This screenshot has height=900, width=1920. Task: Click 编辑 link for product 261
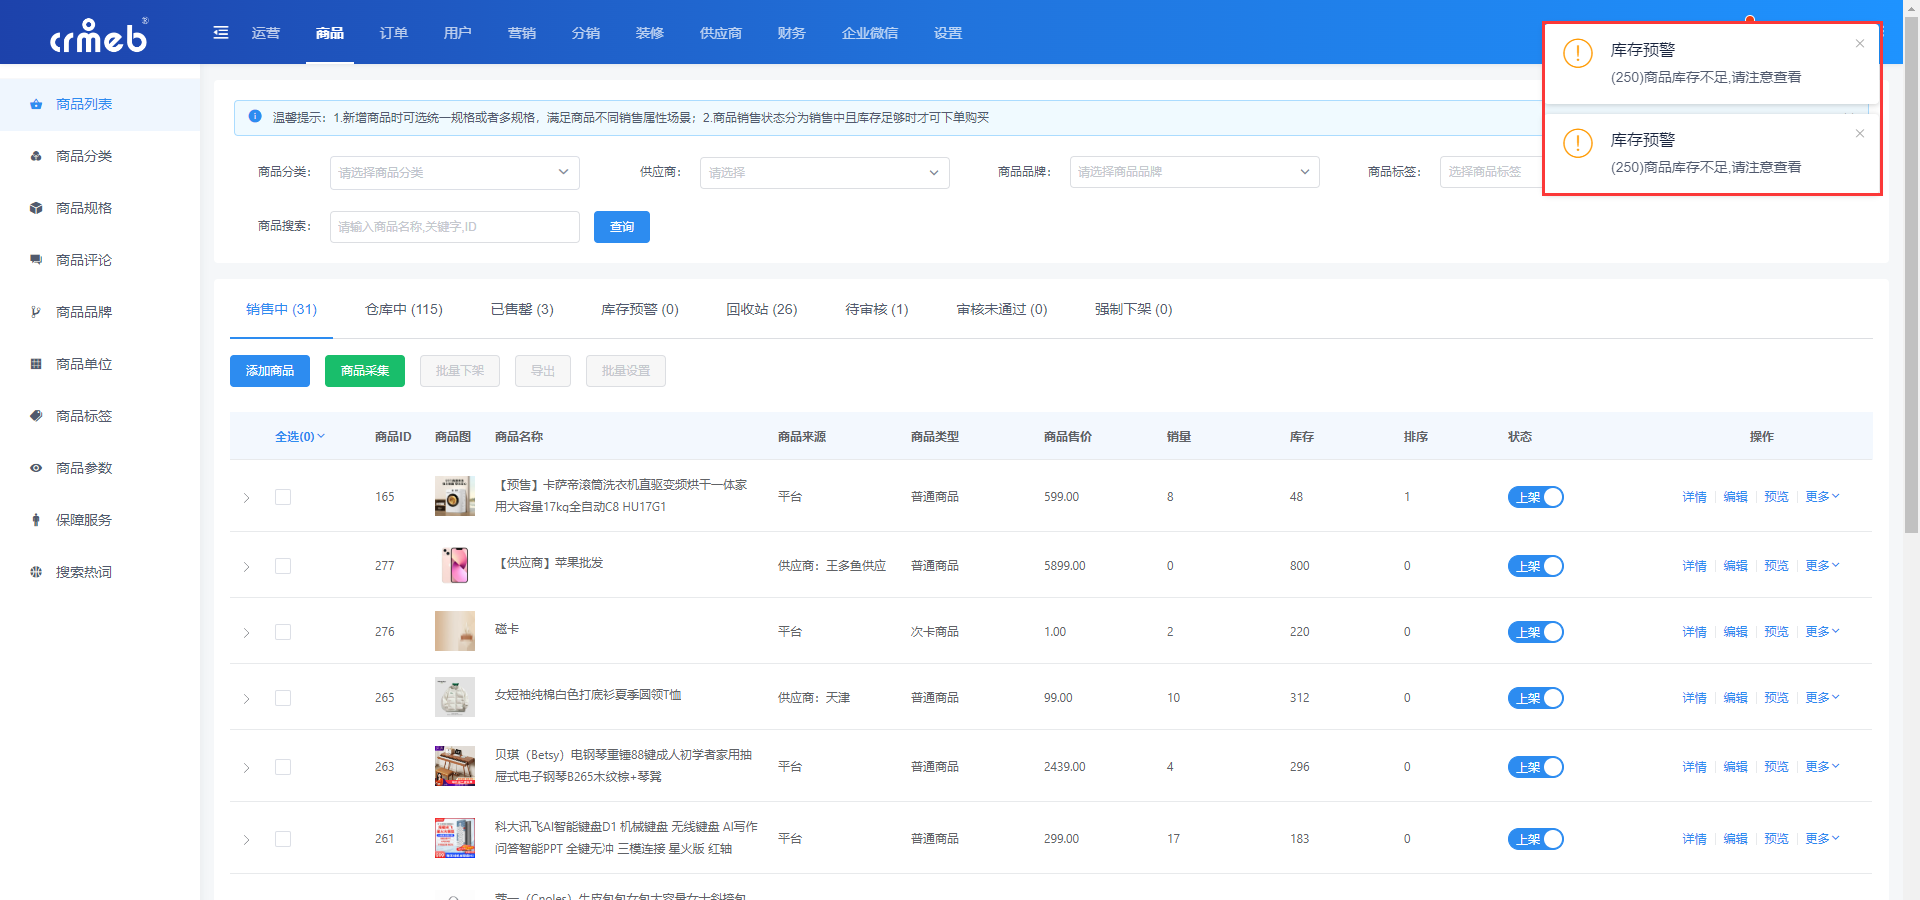click(1735, 839)
